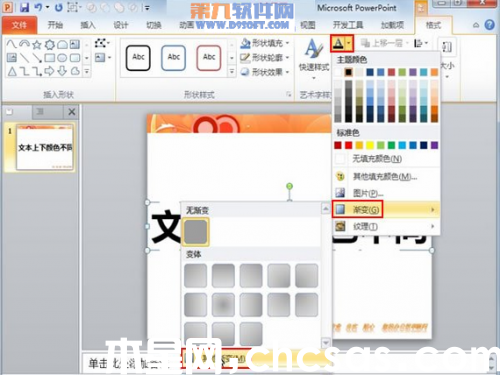The width and height of the screenshot is (500, 375).
Task: Open the Help question mark icon
Action: point(489,25)
